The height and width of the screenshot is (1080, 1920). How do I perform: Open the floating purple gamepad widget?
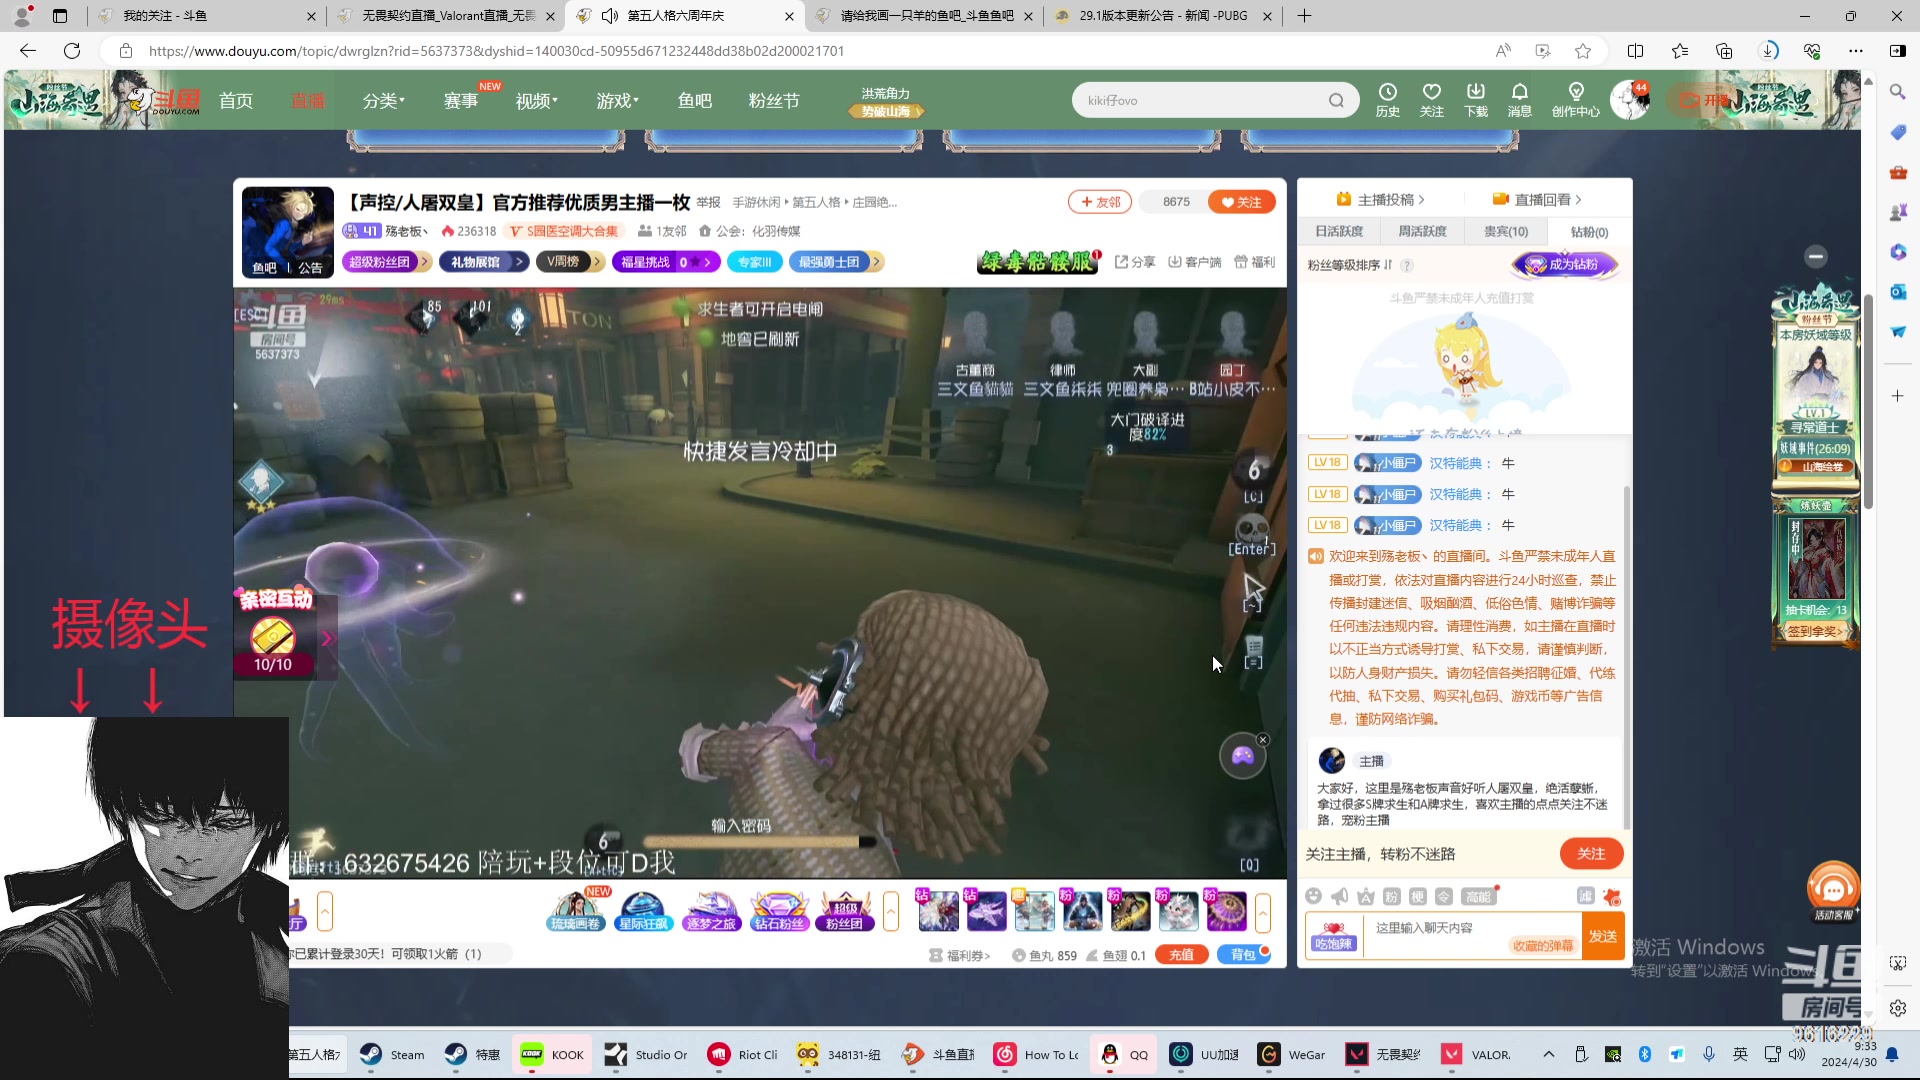pyautogui.click(x=1242, y=756)
